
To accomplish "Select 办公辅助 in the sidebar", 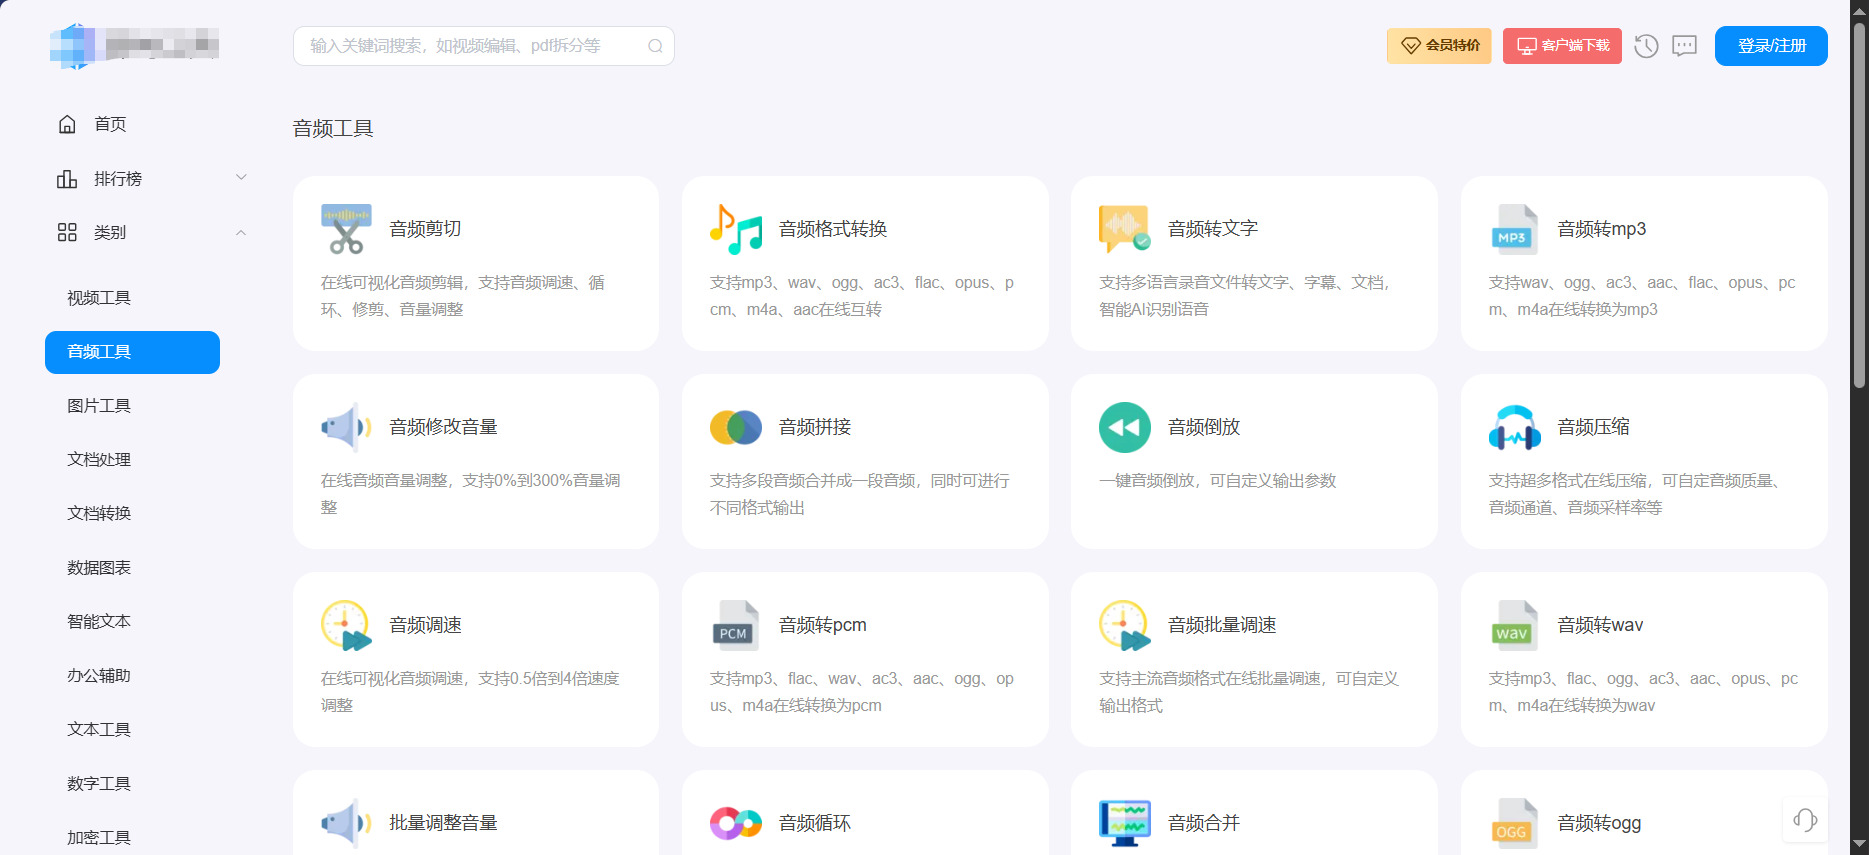I will coord(99,676).
